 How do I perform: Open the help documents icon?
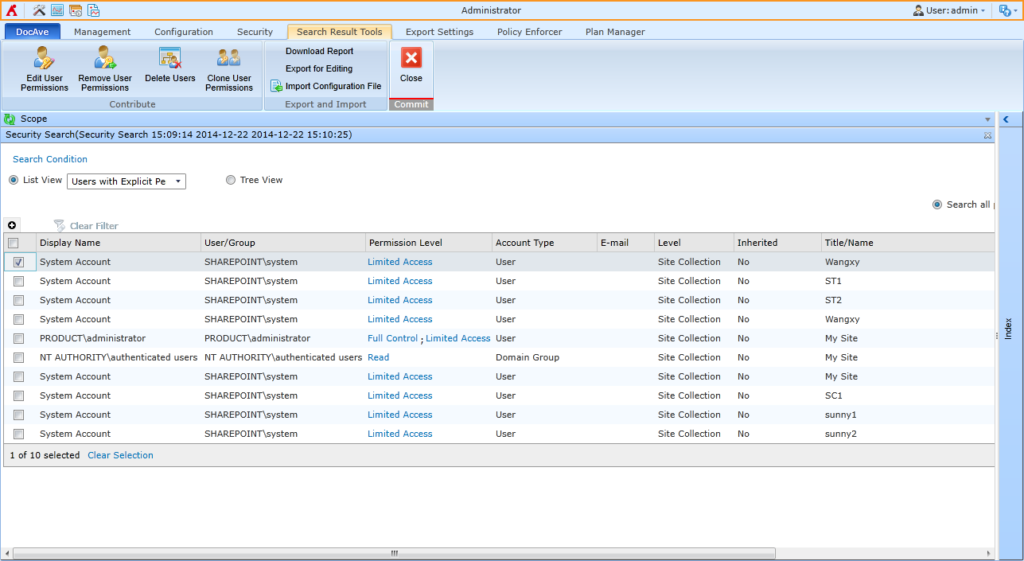1004,10
